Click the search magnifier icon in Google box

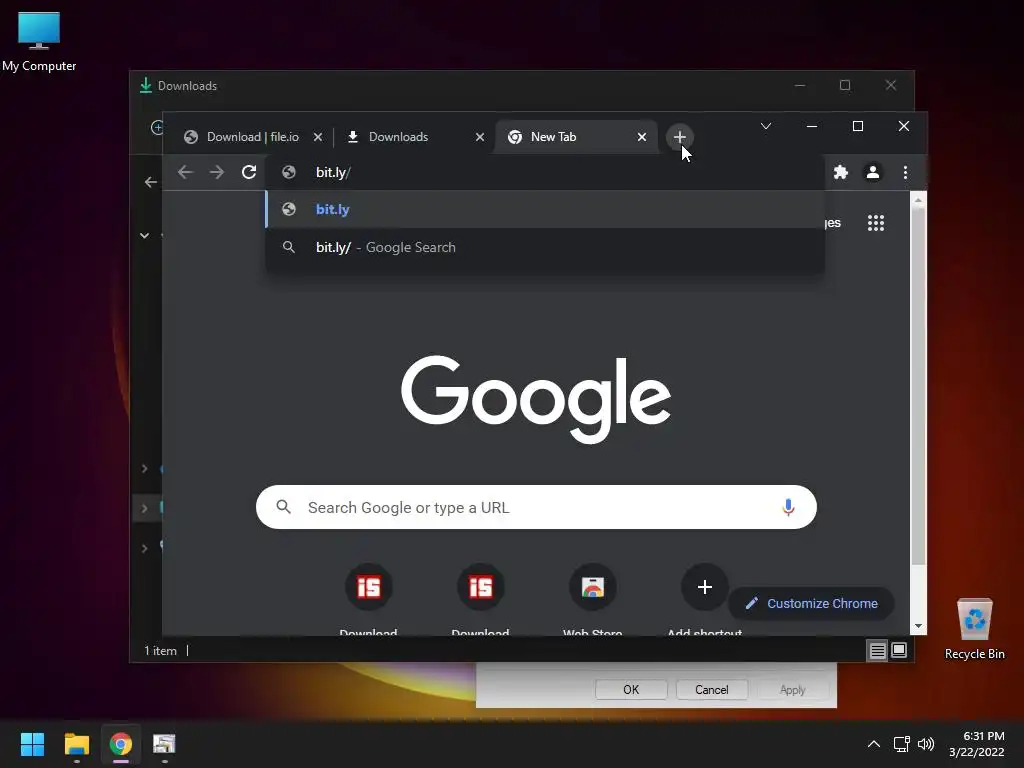click(x=283, y=507)
